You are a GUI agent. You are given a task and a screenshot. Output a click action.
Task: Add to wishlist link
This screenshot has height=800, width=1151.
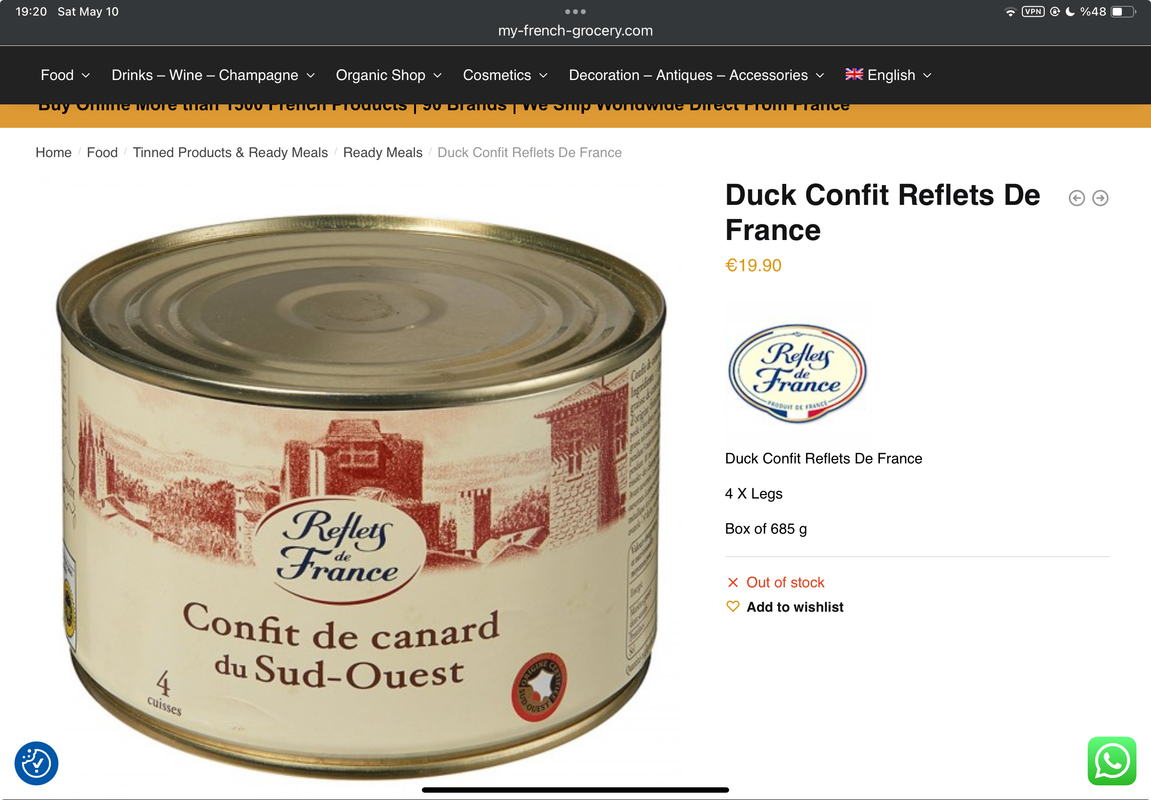794,607
